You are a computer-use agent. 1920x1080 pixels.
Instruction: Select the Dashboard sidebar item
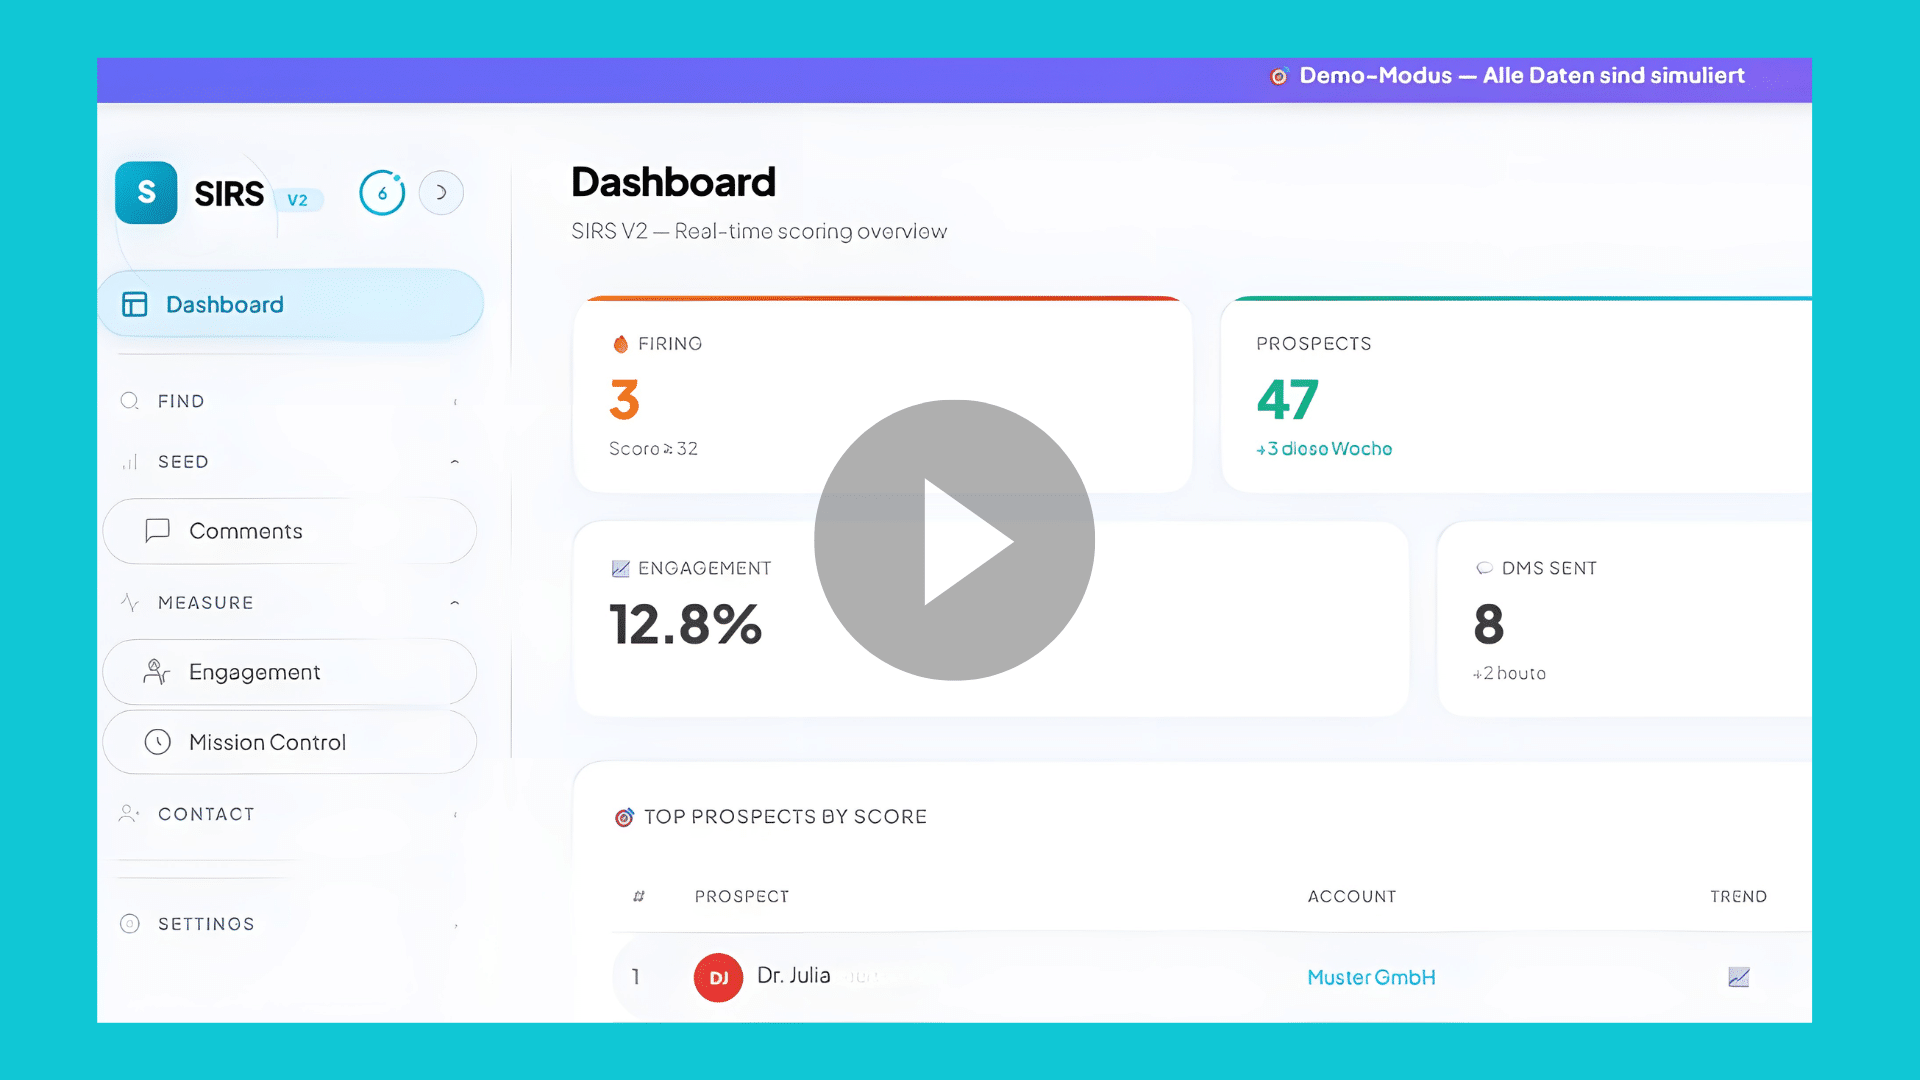pos(291,304)
